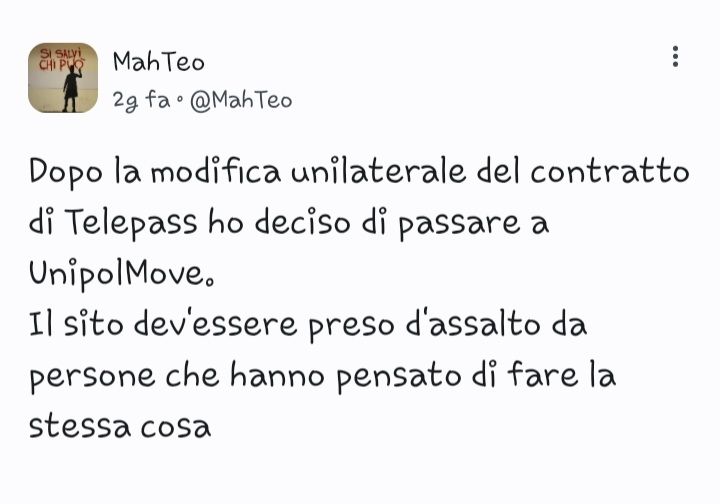Viewport: 720px width, 504px height.
Task: Click the word 'contratto' in the post
Action: coord(610,172)
